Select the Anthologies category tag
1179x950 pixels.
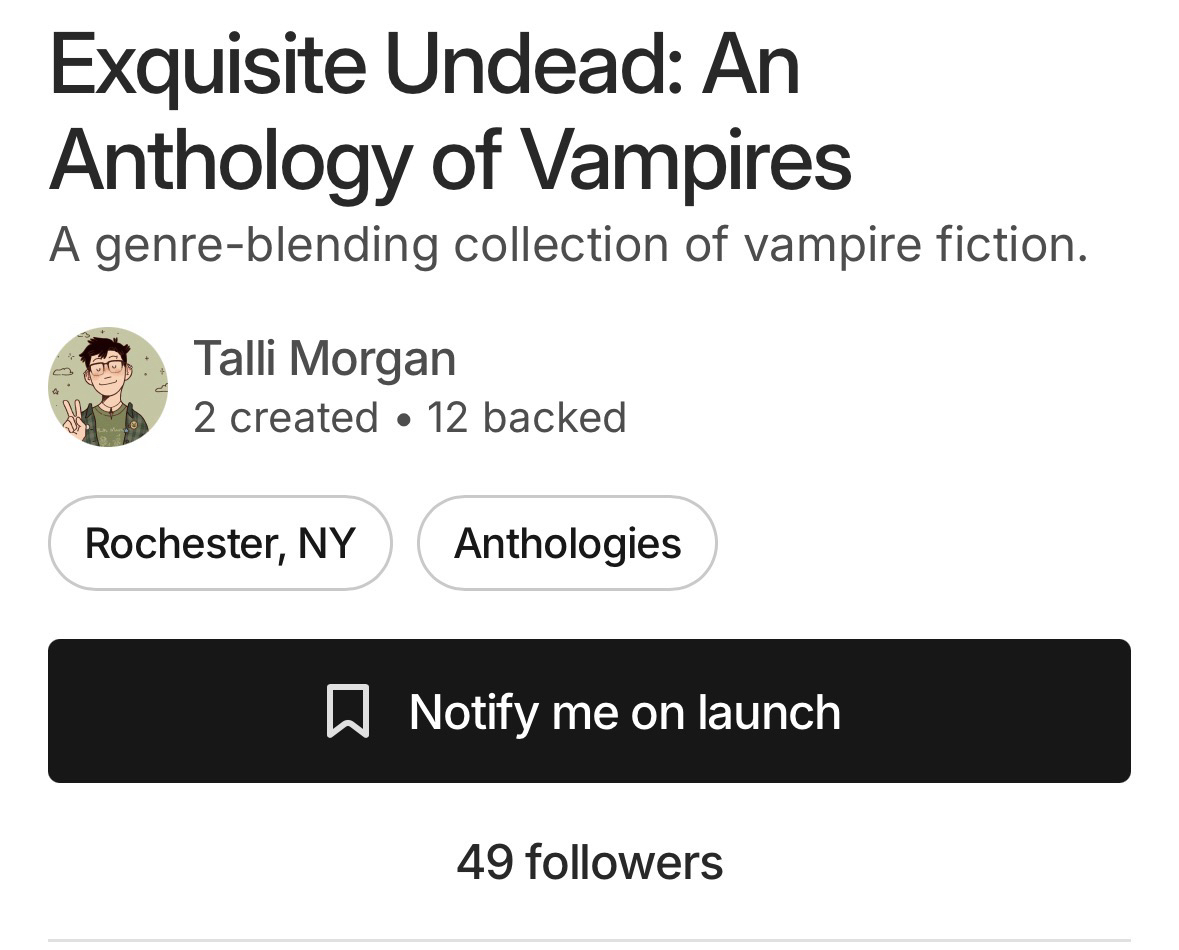coord(567,543)
